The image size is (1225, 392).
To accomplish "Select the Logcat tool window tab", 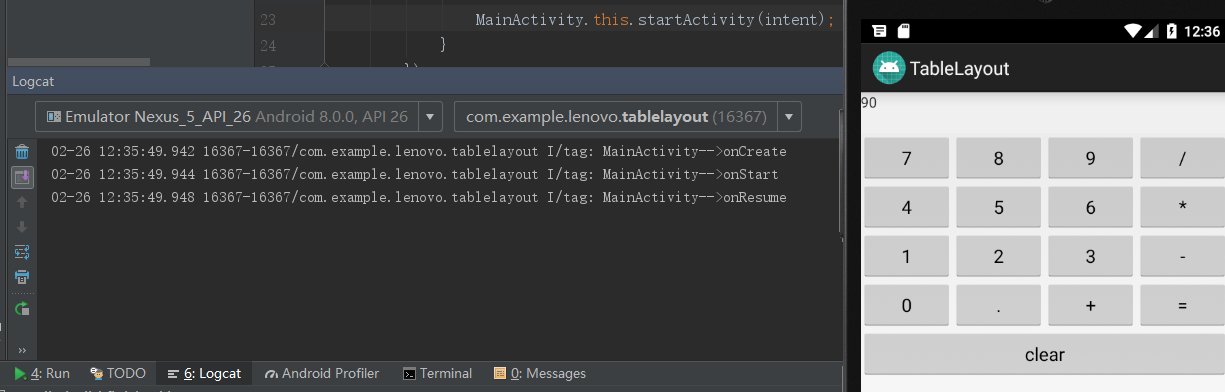I will coord(205,373).
